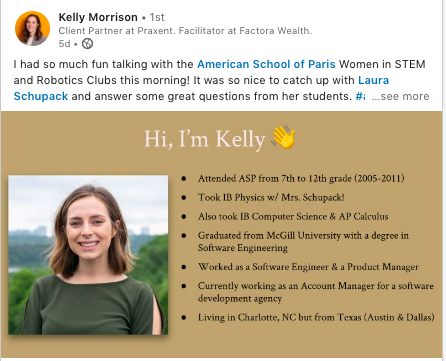
Task: Click the Living in Charlotte, NC line
Action: 316,317
